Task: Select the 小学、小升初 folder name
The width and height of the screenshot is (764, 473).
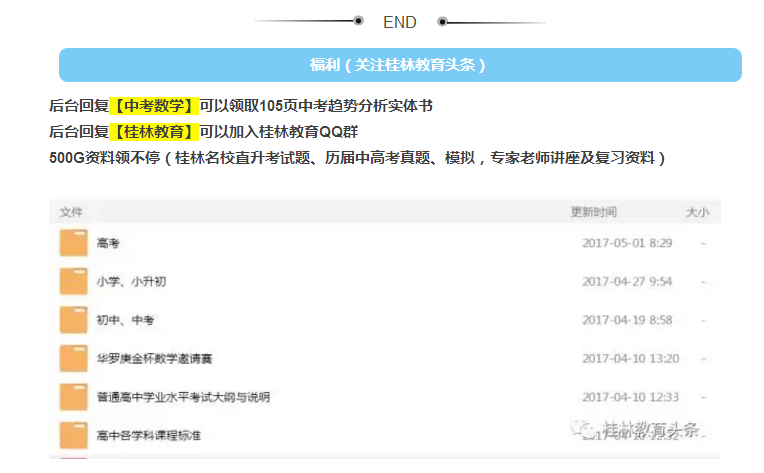Action: (x=131, y=281)
